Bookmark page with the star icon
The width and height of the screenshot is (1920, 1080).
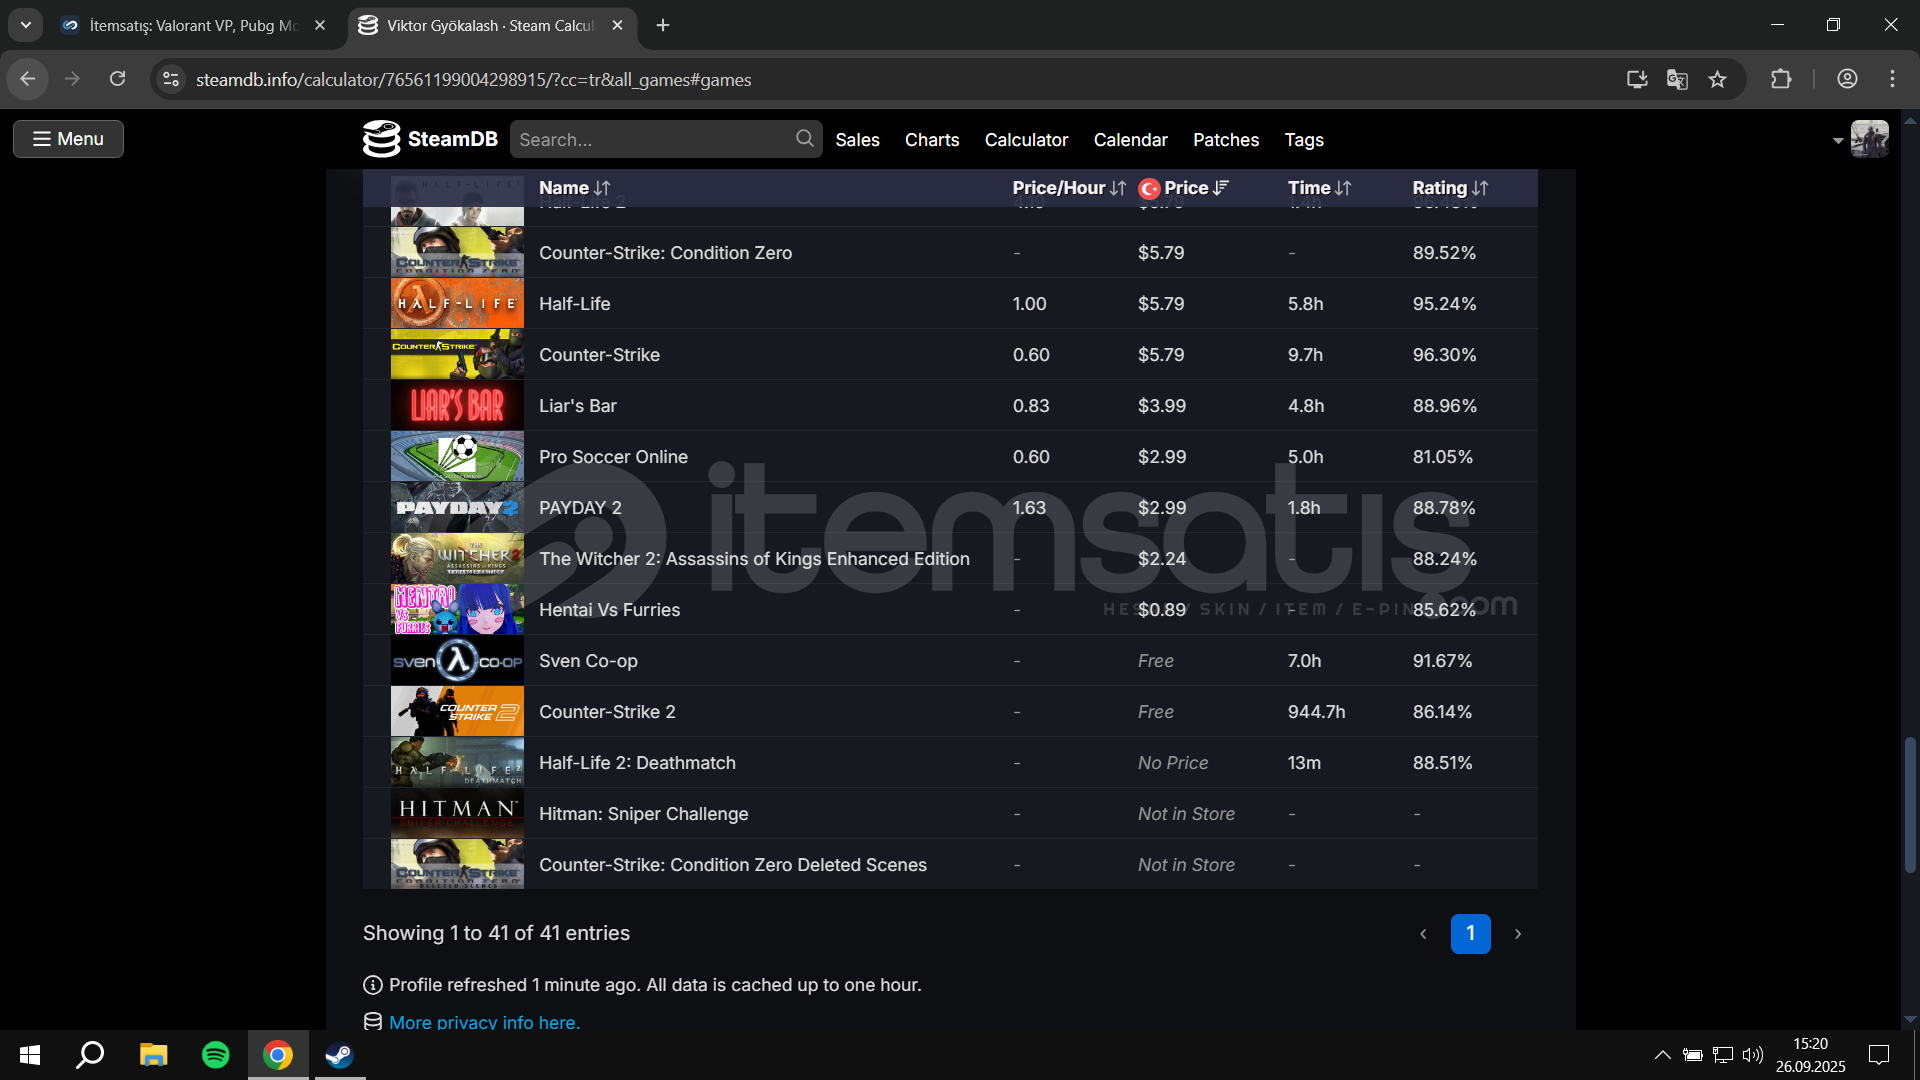(1717, 79)
